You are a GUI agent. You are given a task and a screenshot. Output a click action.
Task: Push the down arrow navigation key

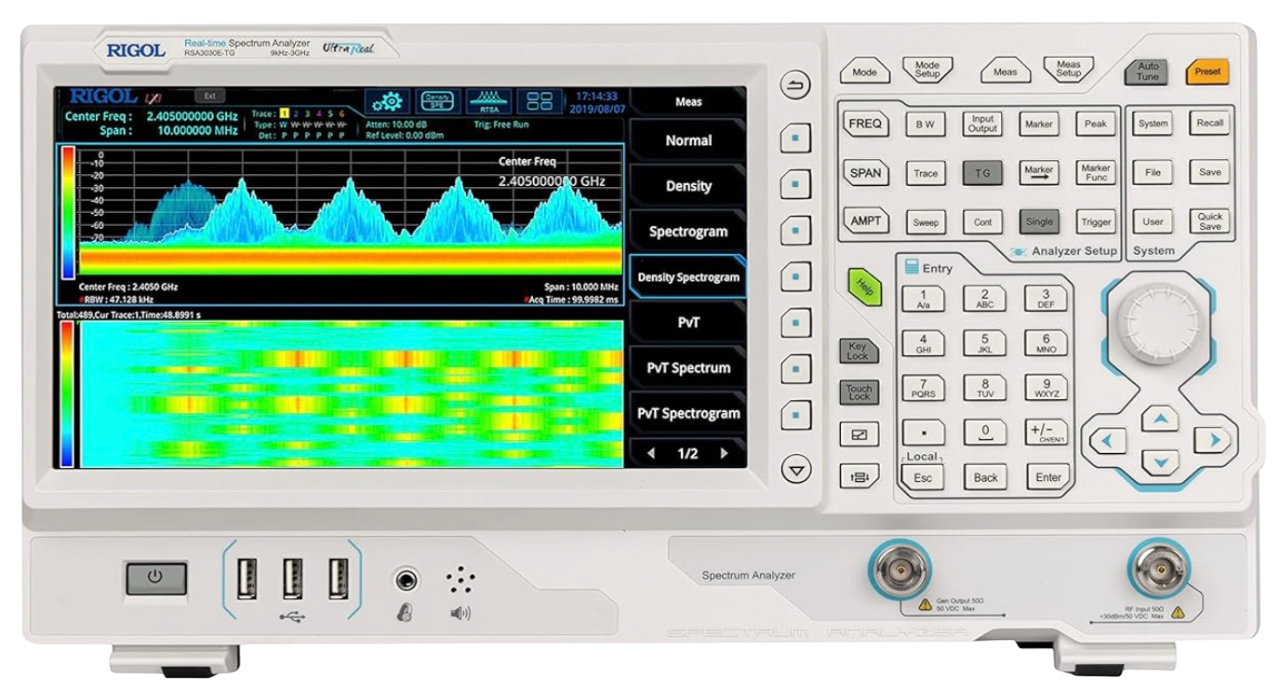1160,463
